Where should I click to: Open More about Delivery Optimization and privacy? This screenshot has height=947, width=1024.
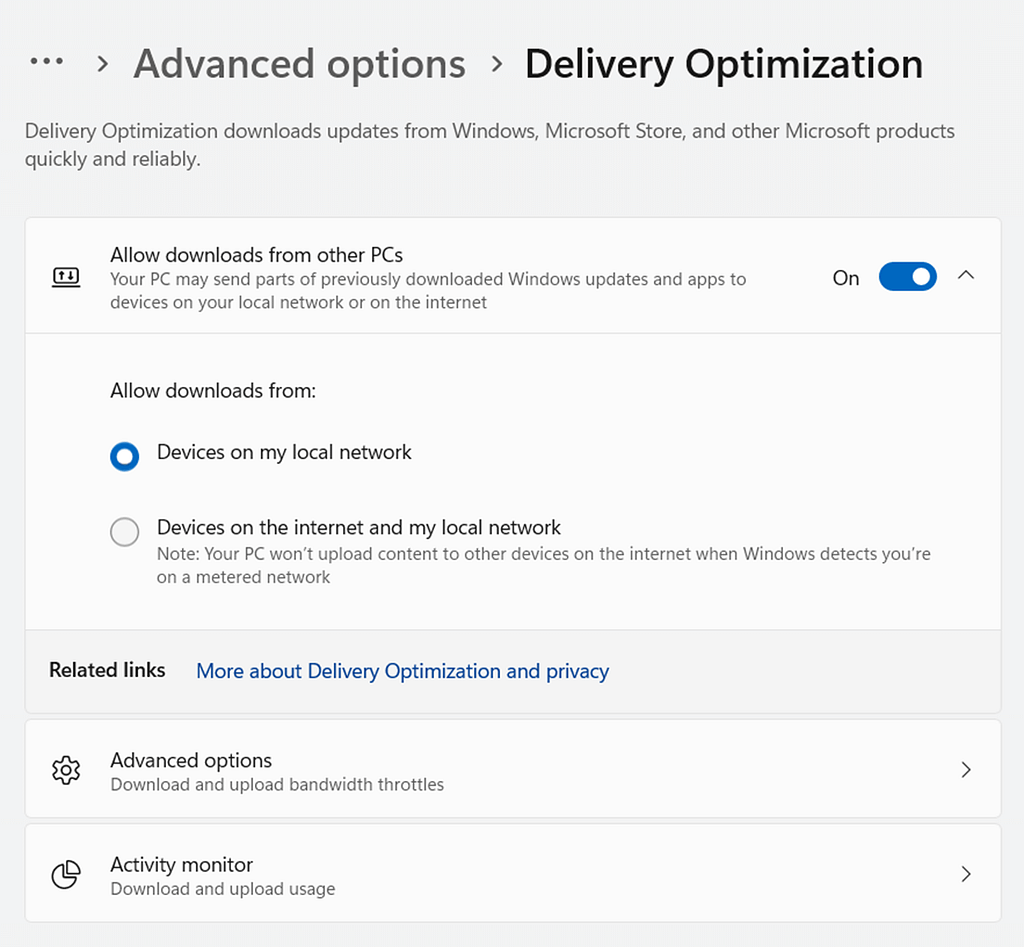point(402,671)
